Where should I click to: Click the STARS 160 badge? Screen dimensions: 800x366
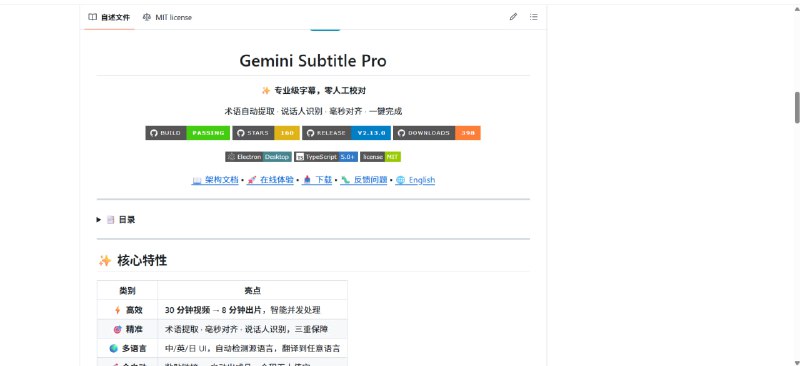click(266, 133)
